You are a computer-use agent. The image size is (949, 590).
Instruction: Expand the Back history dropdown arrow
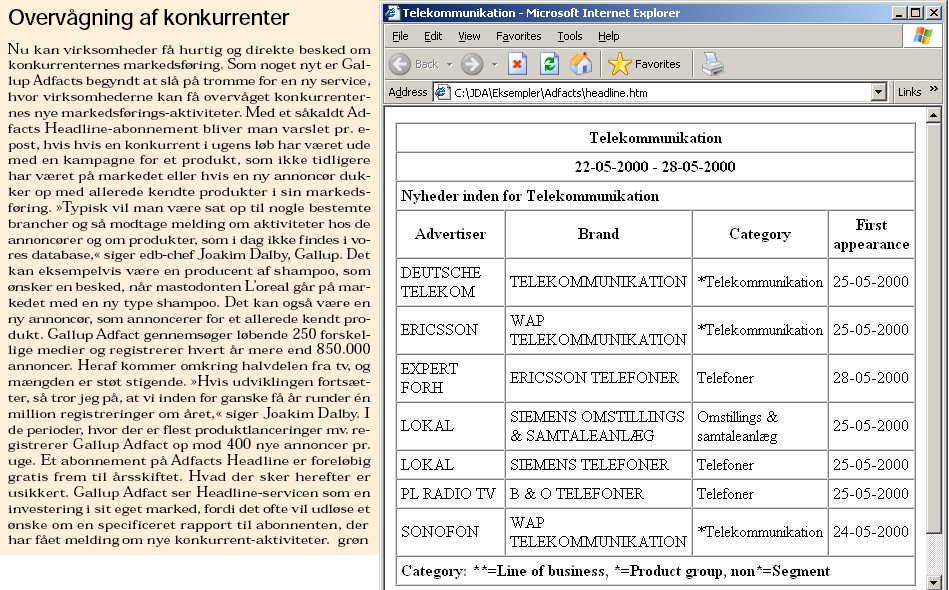449,64
